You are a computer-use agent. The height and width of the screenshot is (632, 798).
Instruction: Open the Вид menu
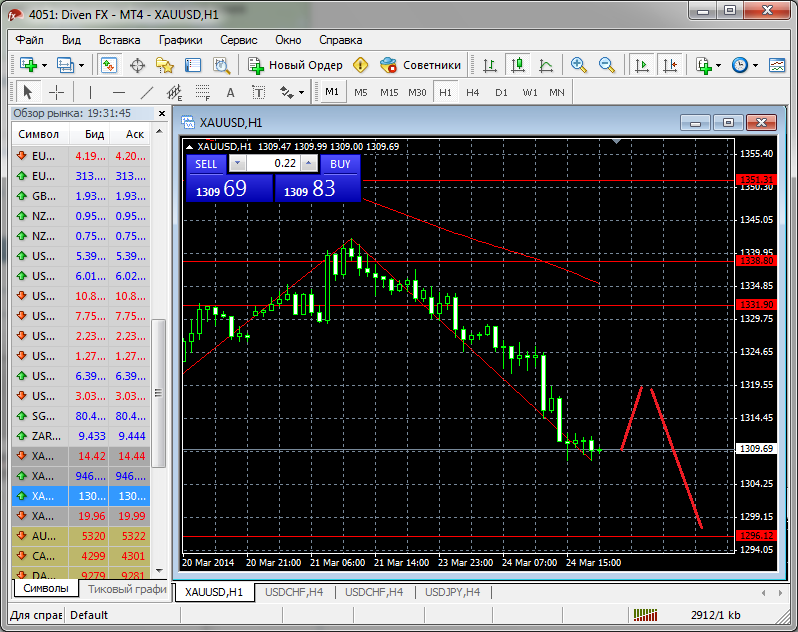point(71,40)
